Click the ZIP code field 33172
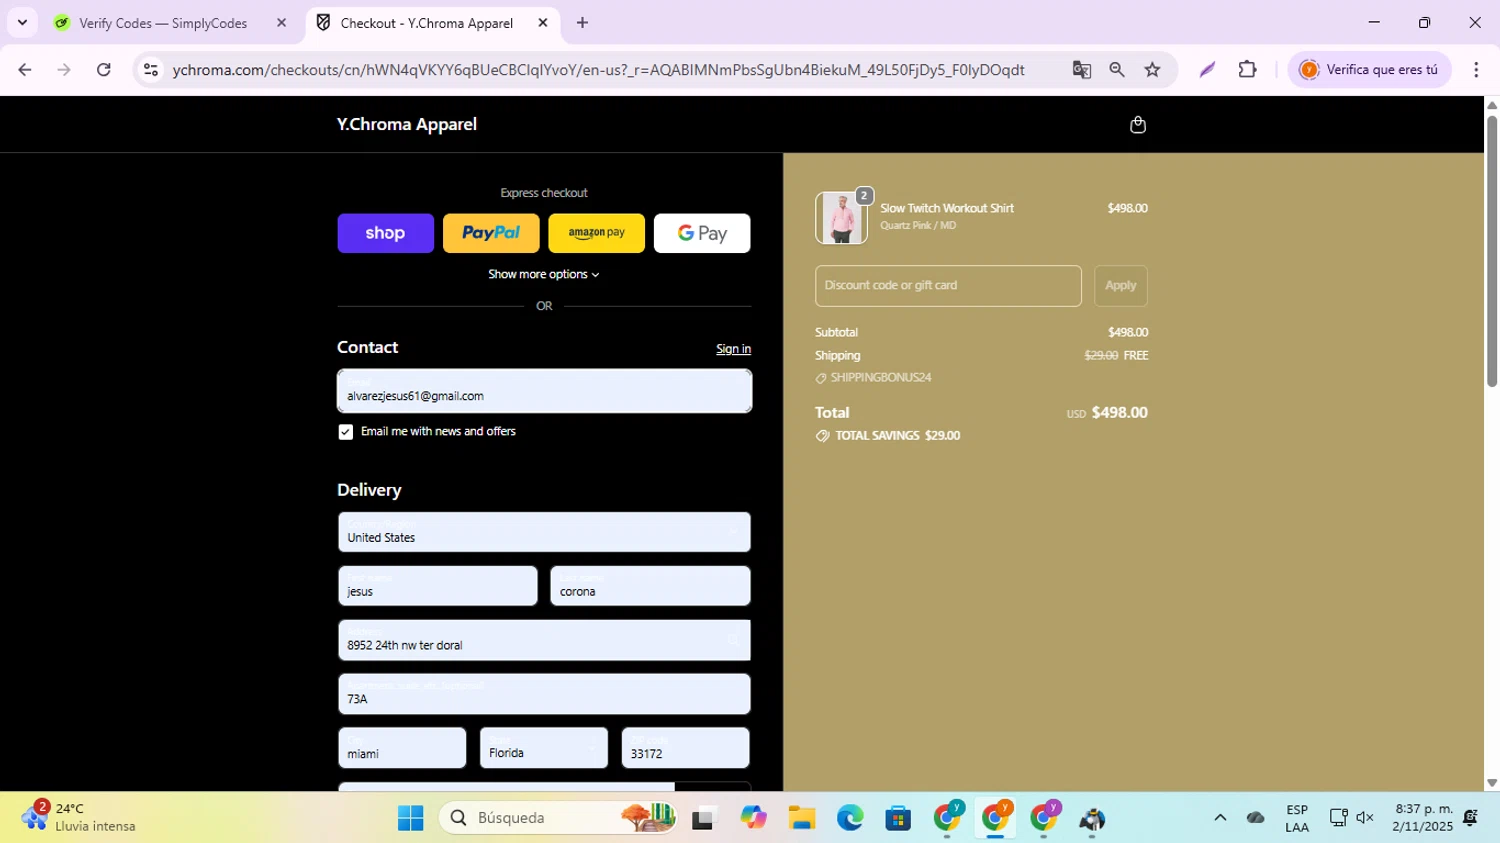1500x843 pixels. coord(685,748)
